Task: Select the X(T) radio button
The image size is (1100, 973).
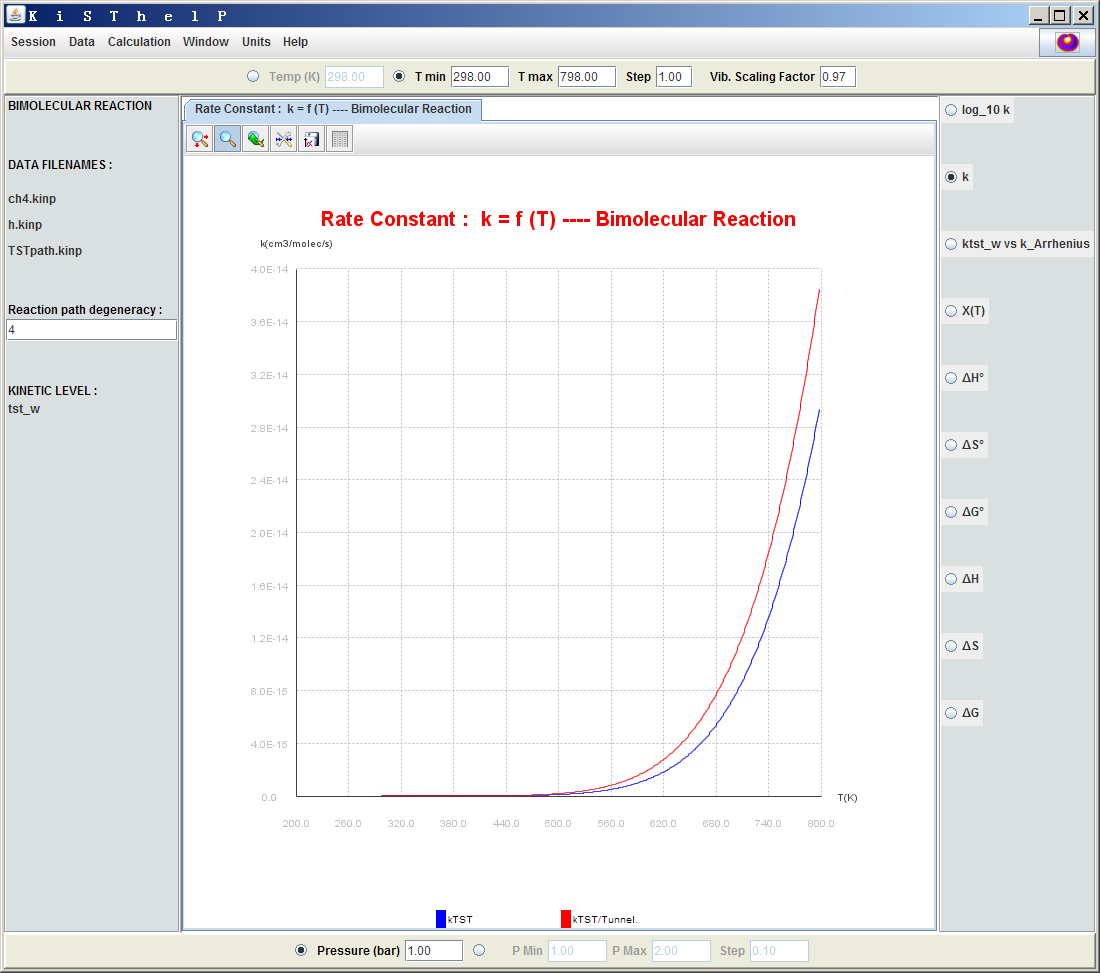Action: [x=951, y=311]
